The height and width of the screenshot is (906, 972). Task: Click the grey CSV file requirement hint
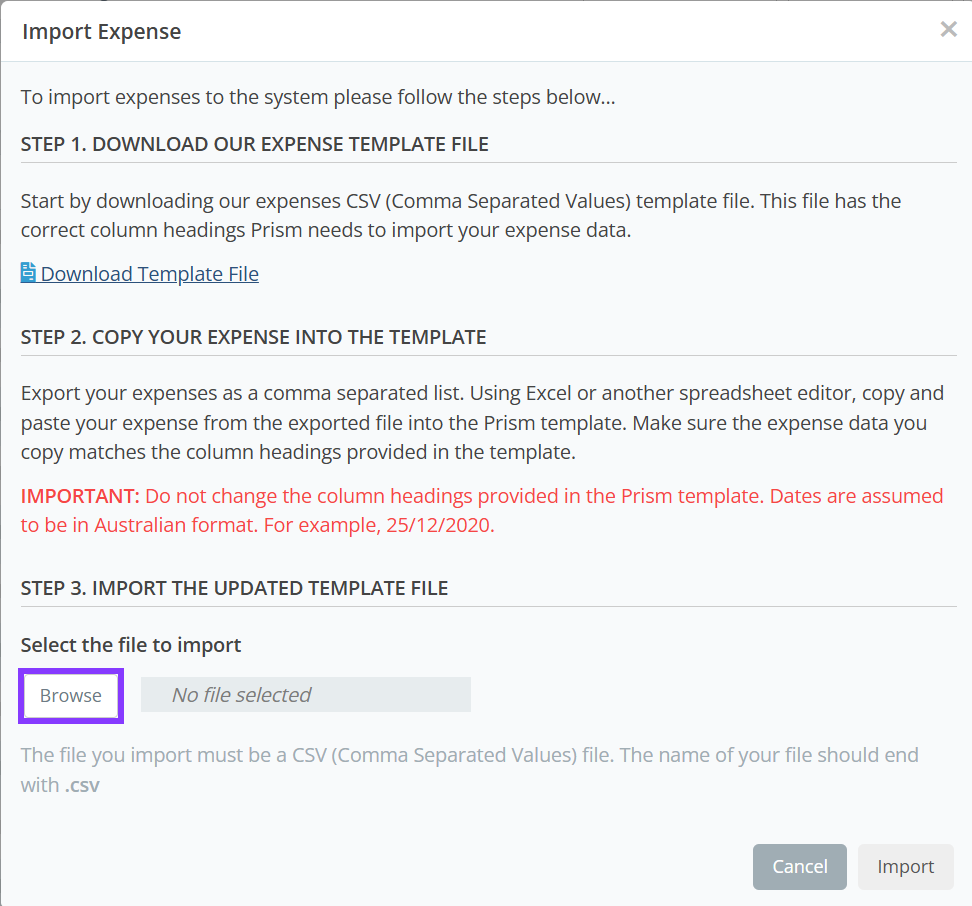point(469,755)
